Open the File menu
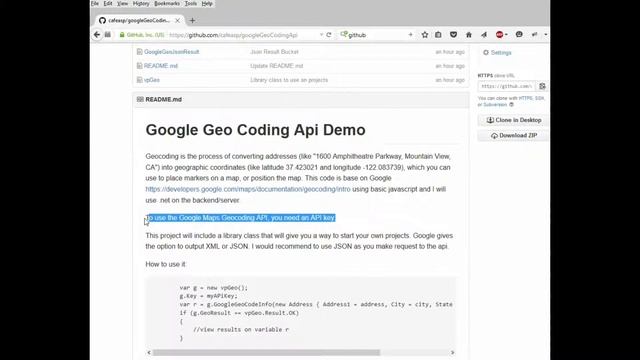Image resolution: width=640 pixels, height=360 pixels. tap(95, 3)
